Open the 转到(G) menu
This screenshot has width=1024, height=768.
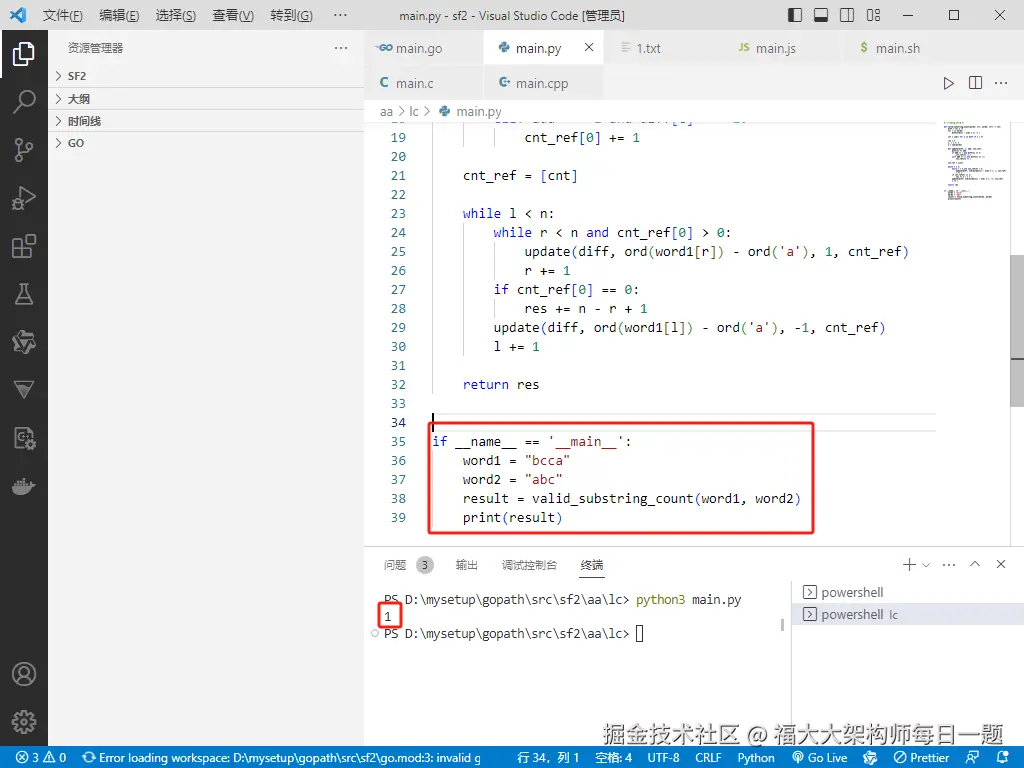[291, 15]
